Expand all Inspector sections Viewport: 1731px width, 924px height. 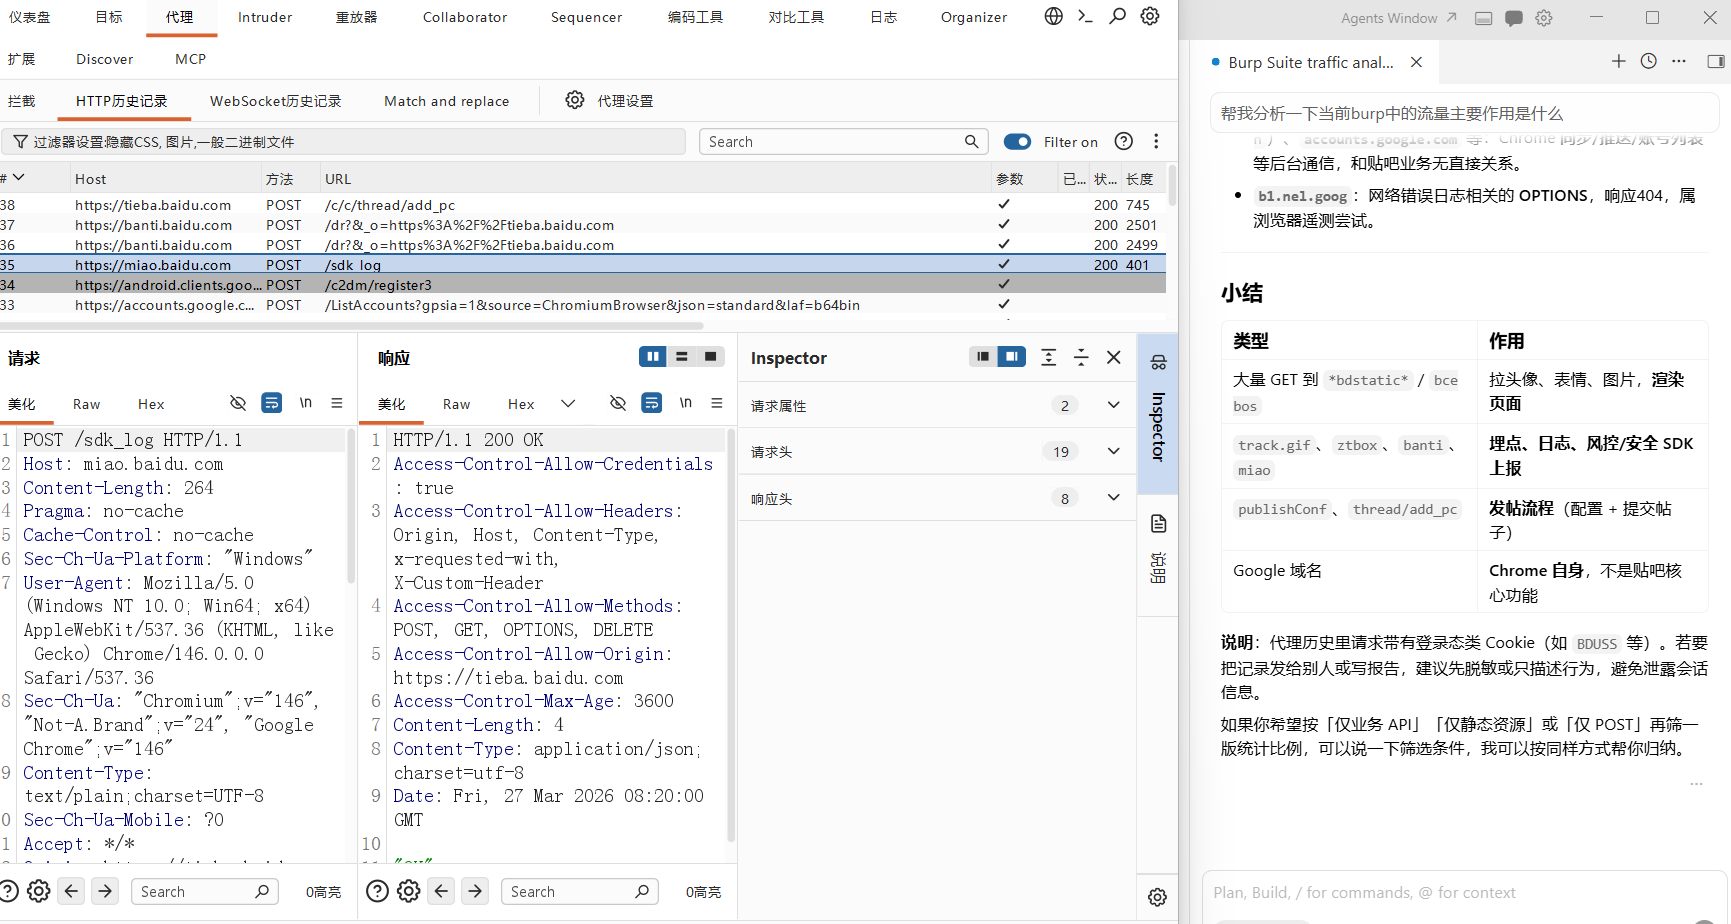(1048, 357)
